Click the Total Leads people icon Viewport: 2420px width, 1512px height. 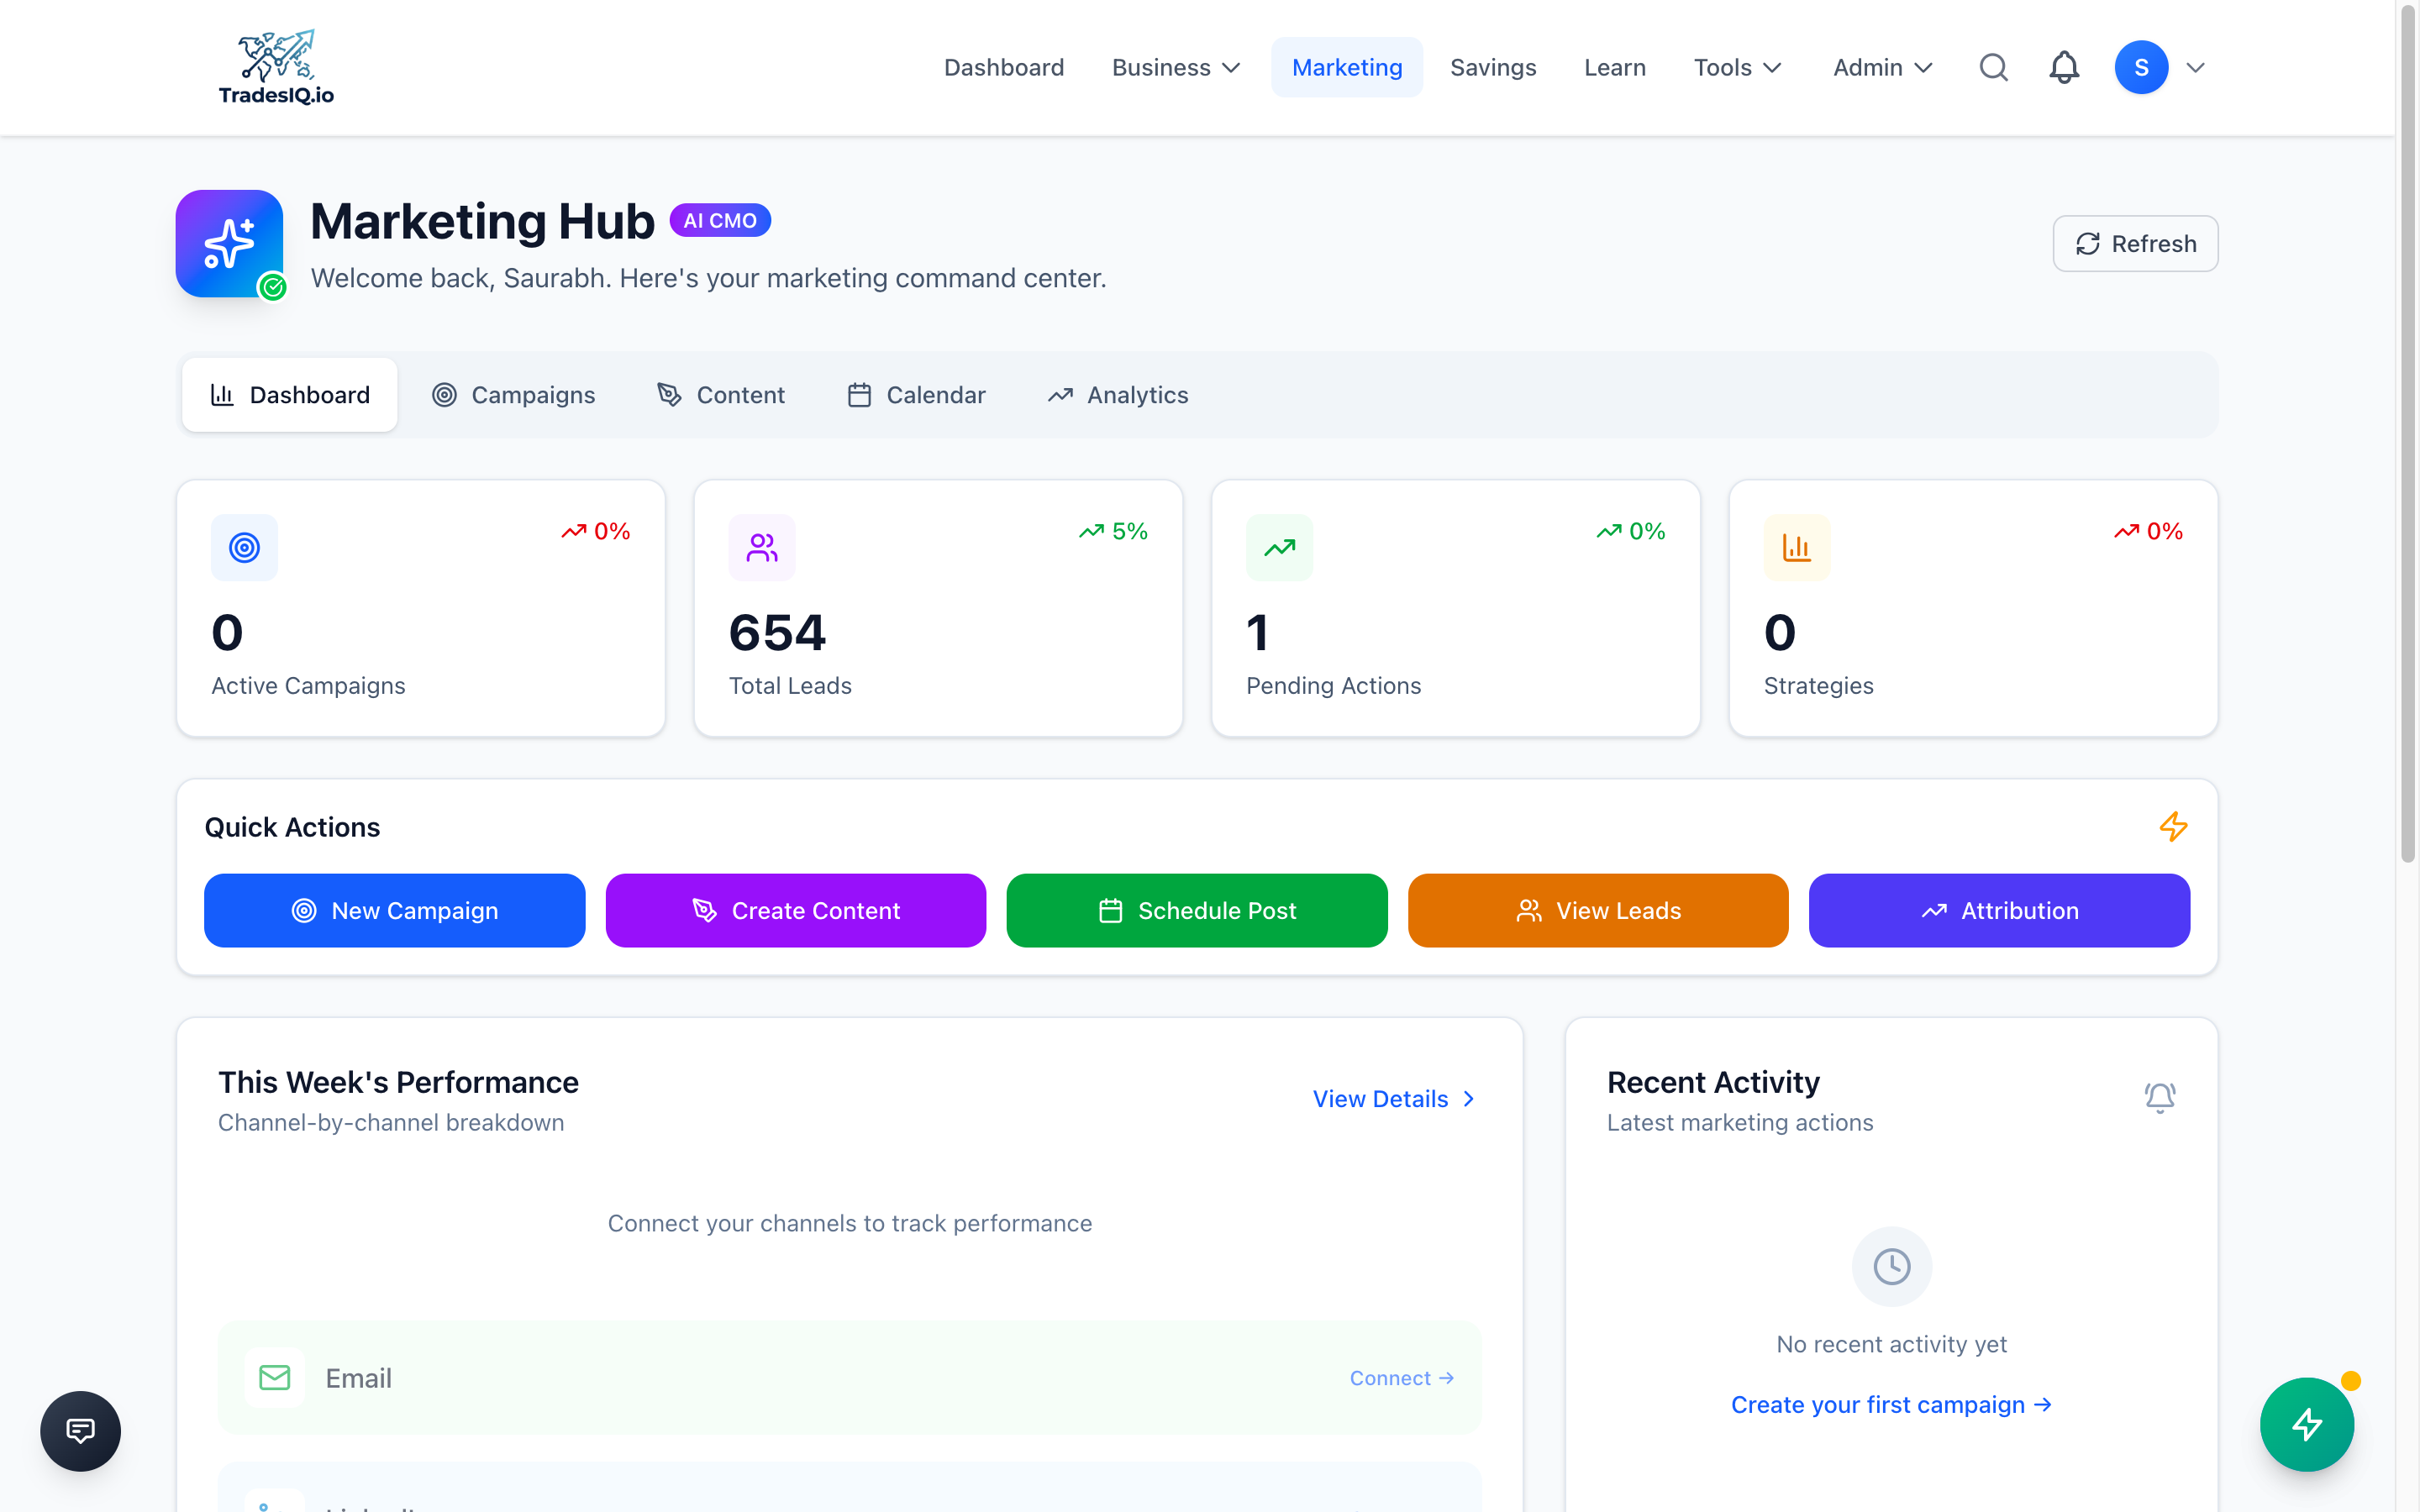tap(762, 547)
